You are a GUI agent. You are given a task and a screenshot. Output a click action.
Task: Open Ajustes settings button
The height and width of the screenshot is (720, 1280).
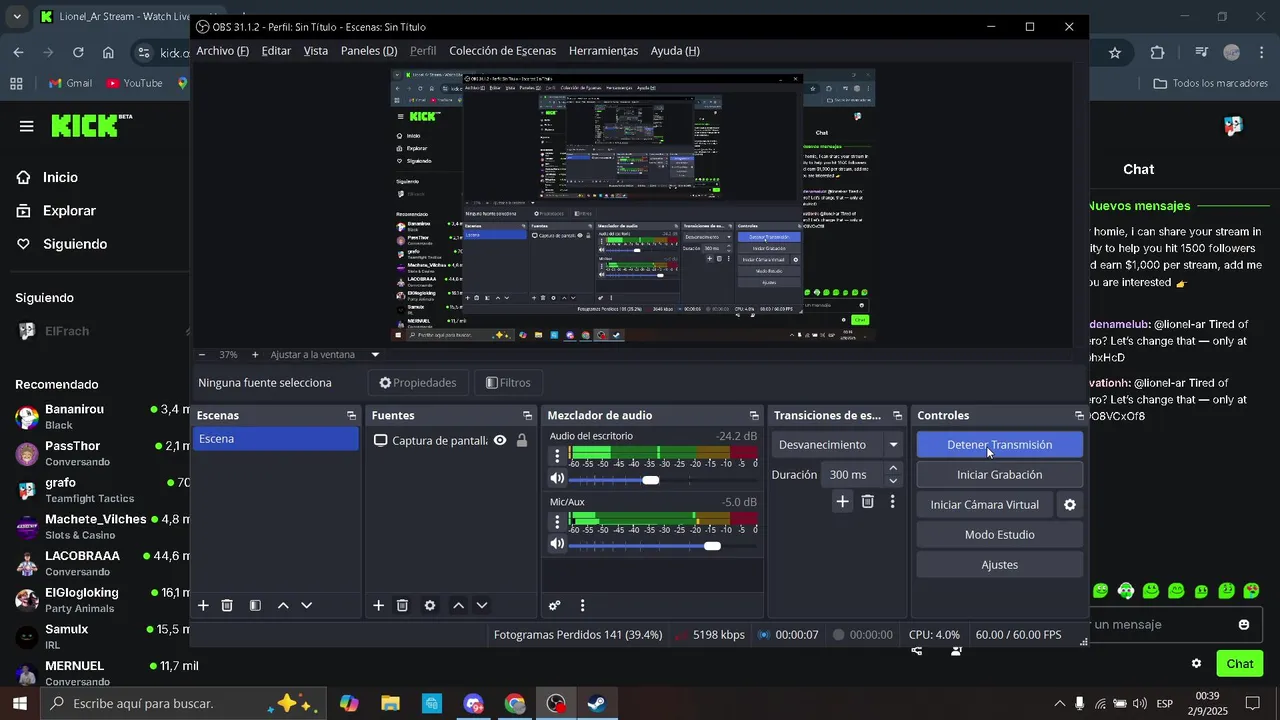[999, 565]
